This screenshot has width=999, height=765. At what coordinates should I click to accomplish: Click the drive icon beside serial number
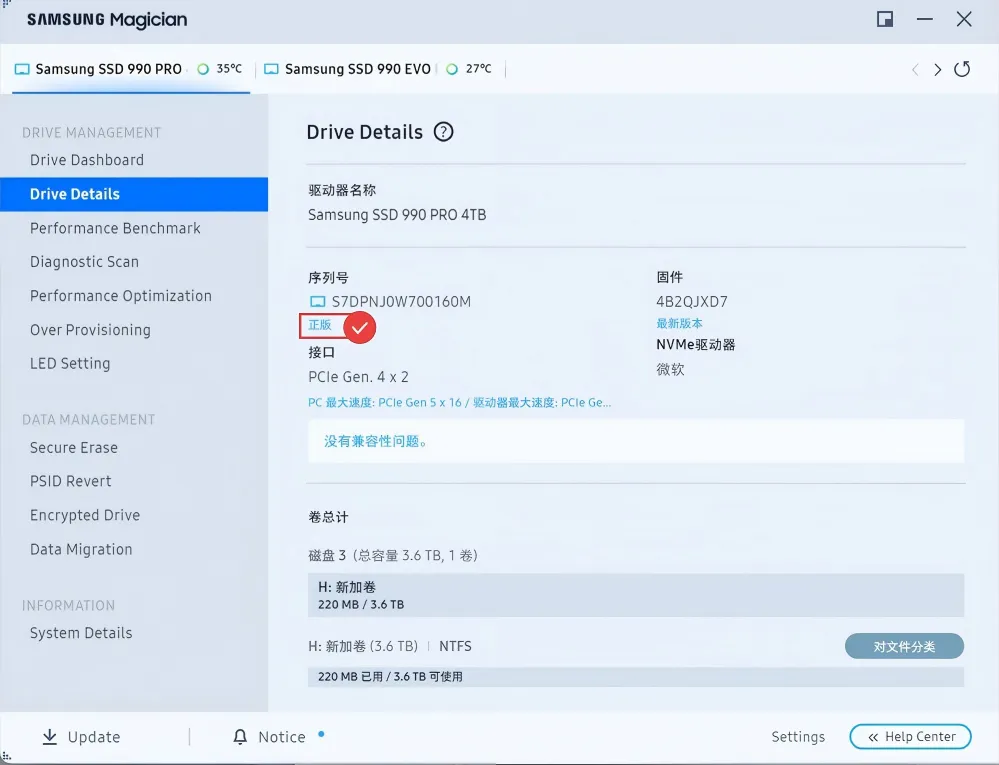pyautogui.click(x=317, y=301)
